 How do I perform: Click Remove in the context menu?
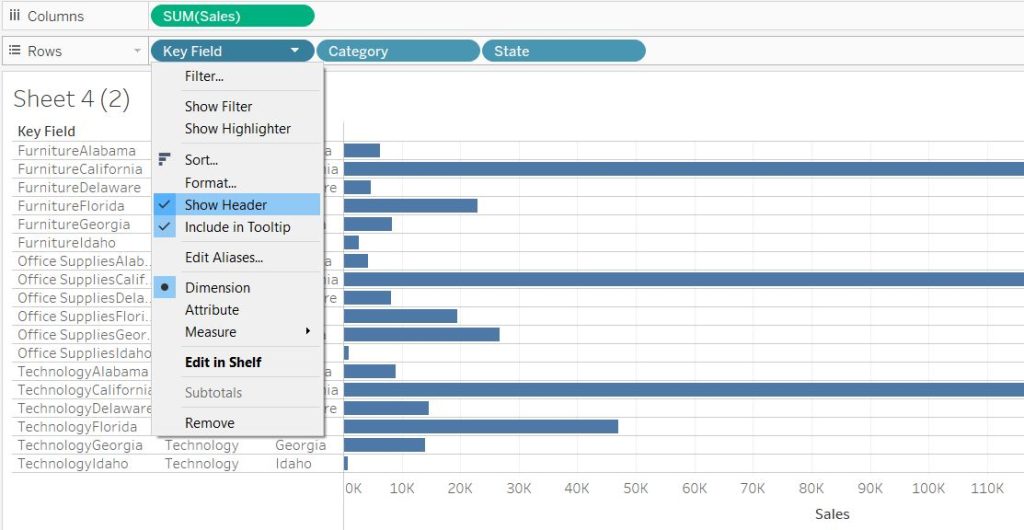tap(210, 423)
